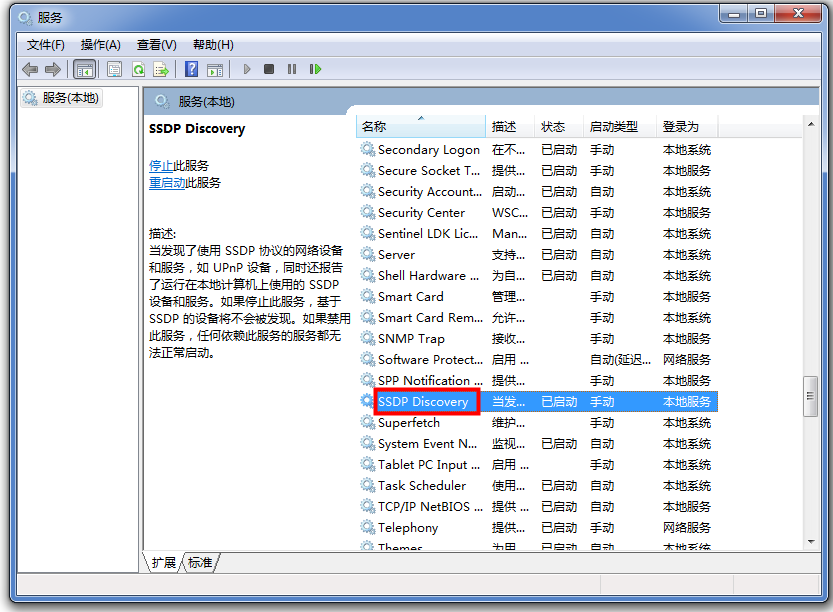This screenshot has width=833, height=612.
Task: Click the 重启动 service link
Action: [x=167, y=183]
